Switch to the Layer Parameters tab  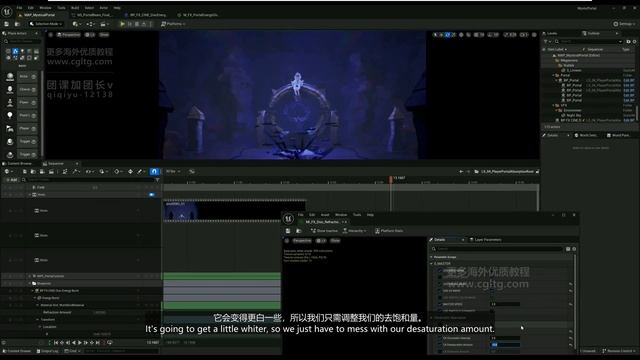point(486,240)
